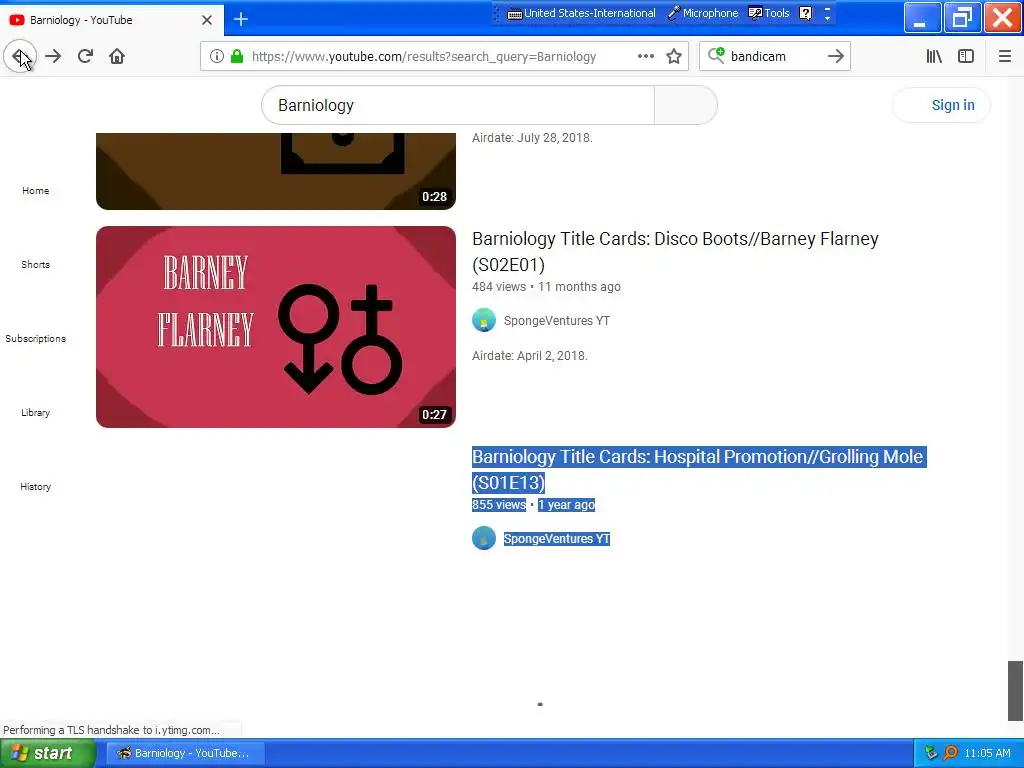Viewport: 1024px width, 768px height.
Task: Click the YouTube search submit button
Action: point(686,105)
